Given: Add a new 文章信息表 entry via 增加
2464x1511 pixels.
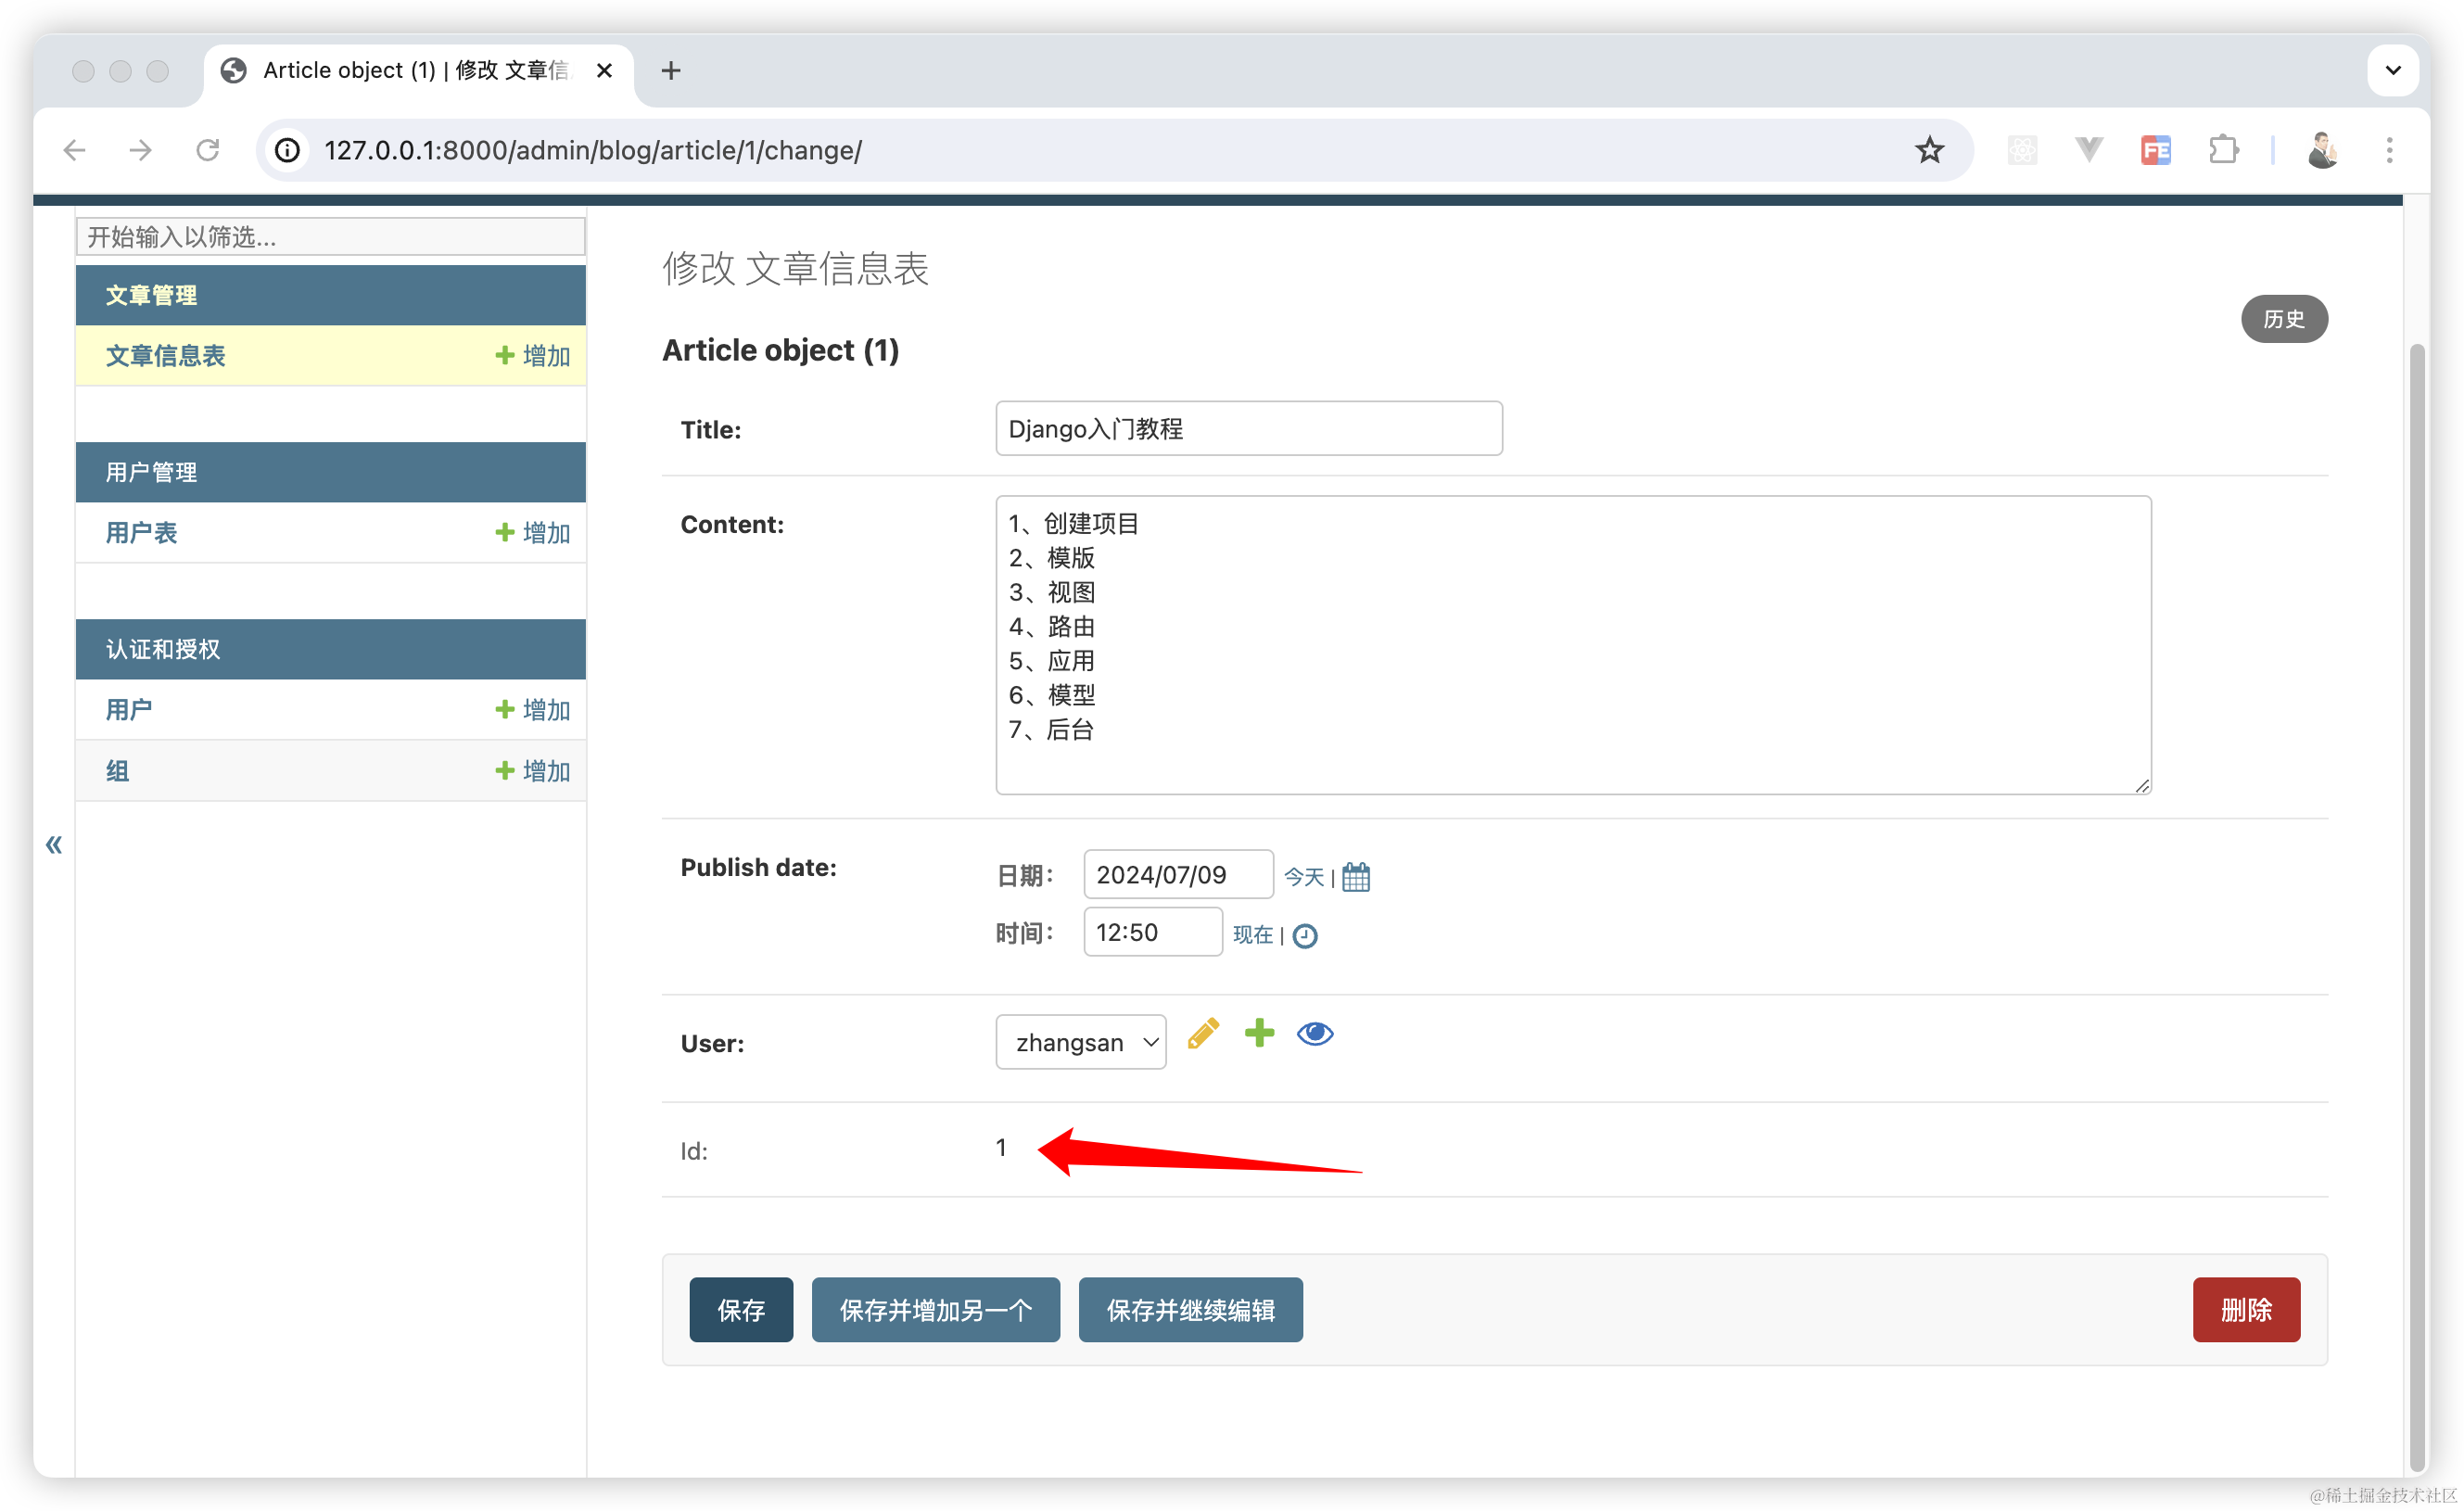Looking at the screenshot, I should click(x=533, y=355).
